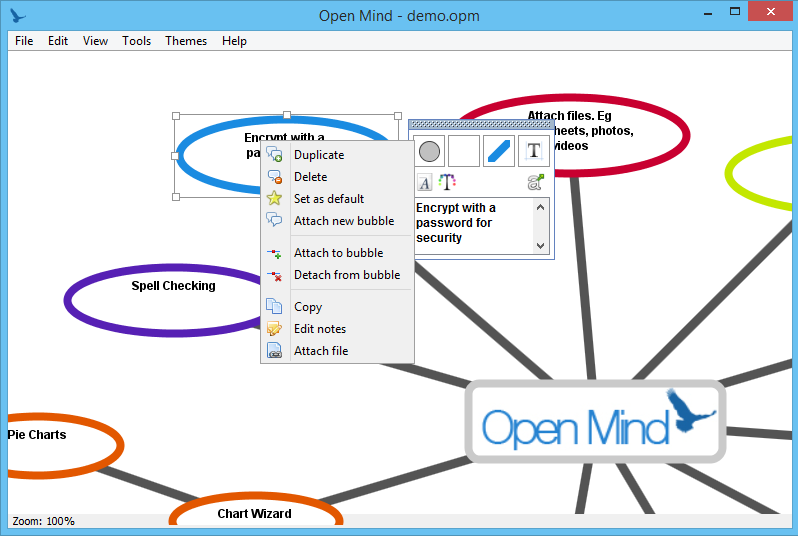Click the text box scroll up arrow
Screen dimensions: 798x536
coord(540,207)
